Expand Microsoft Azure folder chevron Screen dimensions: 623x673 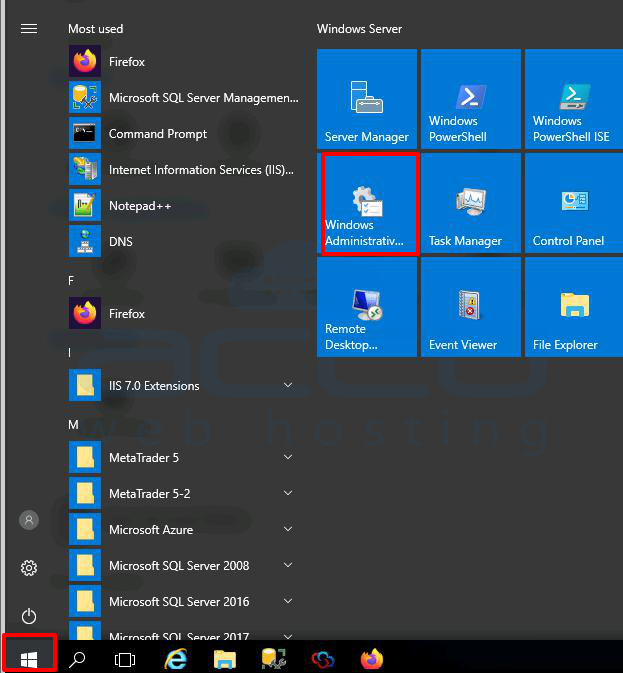(x=288, y=530)
